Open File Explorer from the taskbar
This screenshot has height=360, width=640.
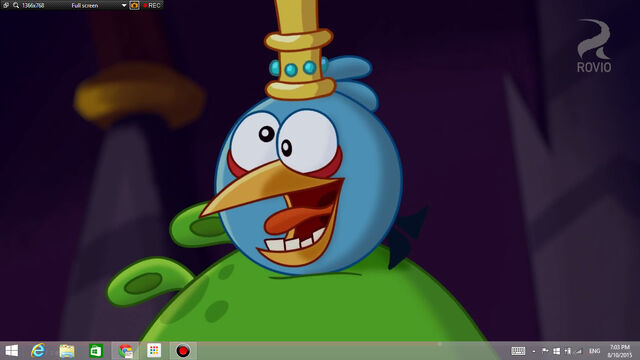coord(67,351)
